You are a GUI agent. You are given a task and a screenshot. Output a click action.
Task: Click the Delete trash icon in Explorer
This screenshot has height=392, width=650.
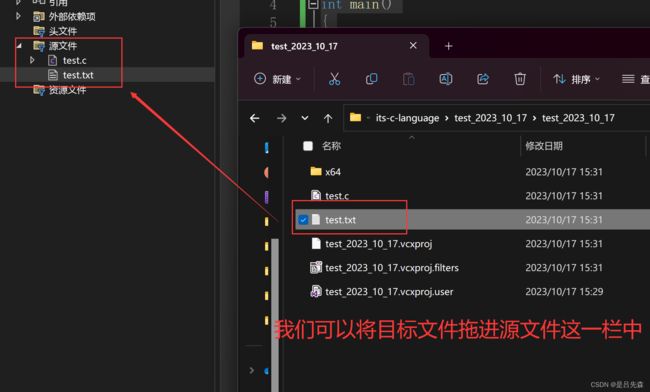tap(520, 79)
